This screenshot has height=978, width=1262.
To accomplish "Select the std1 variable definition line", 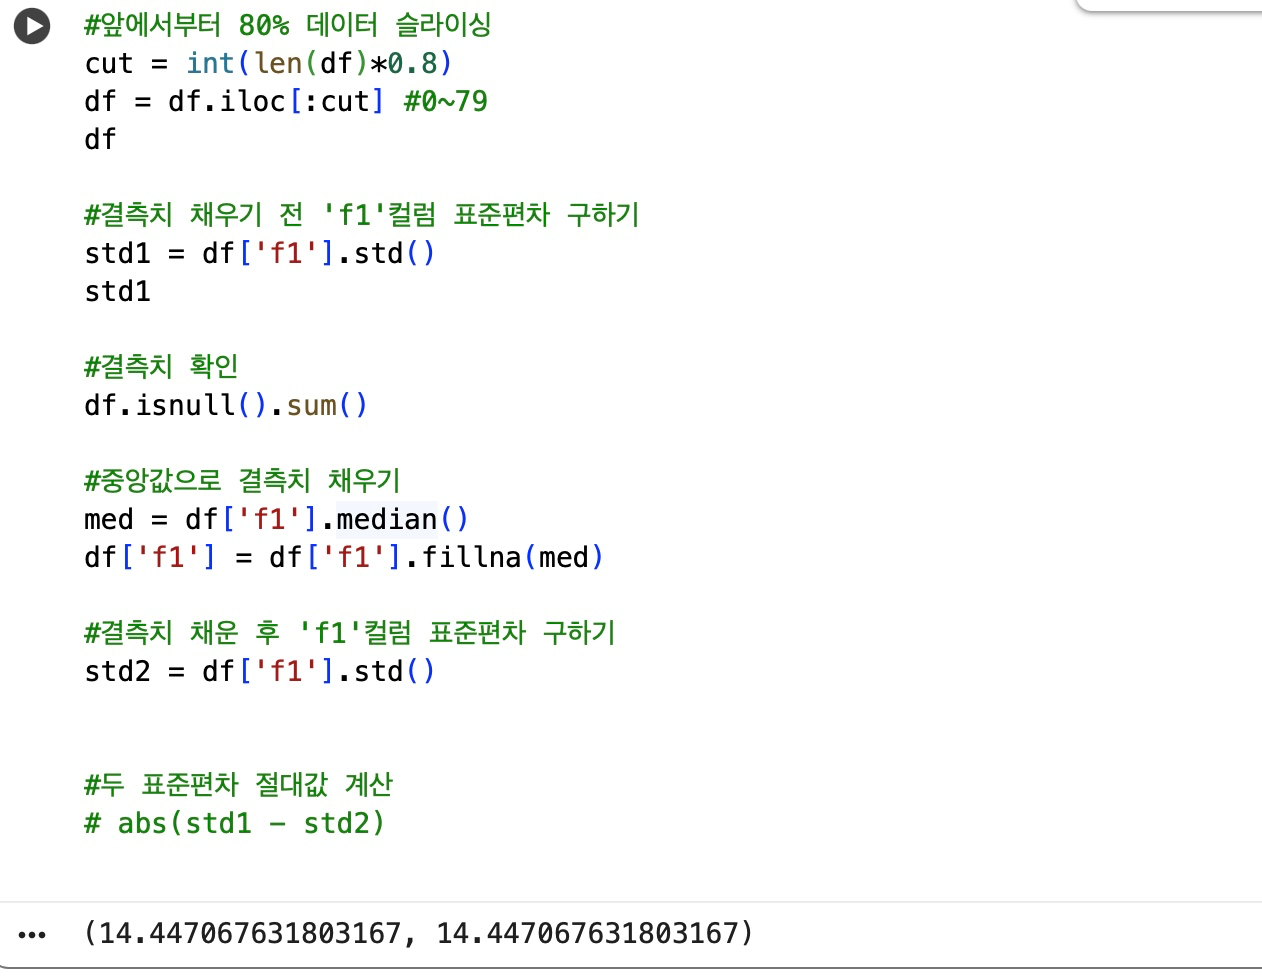I will tap(260, 253).
